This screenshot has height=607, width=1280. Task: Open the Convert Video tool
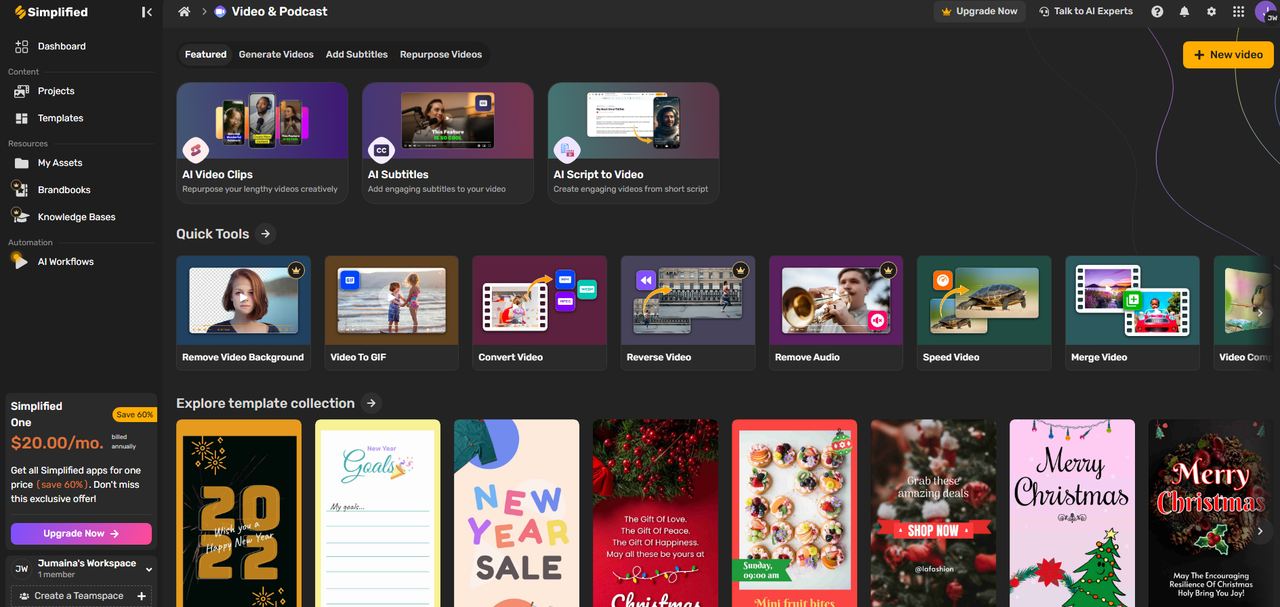pos(540,313)
